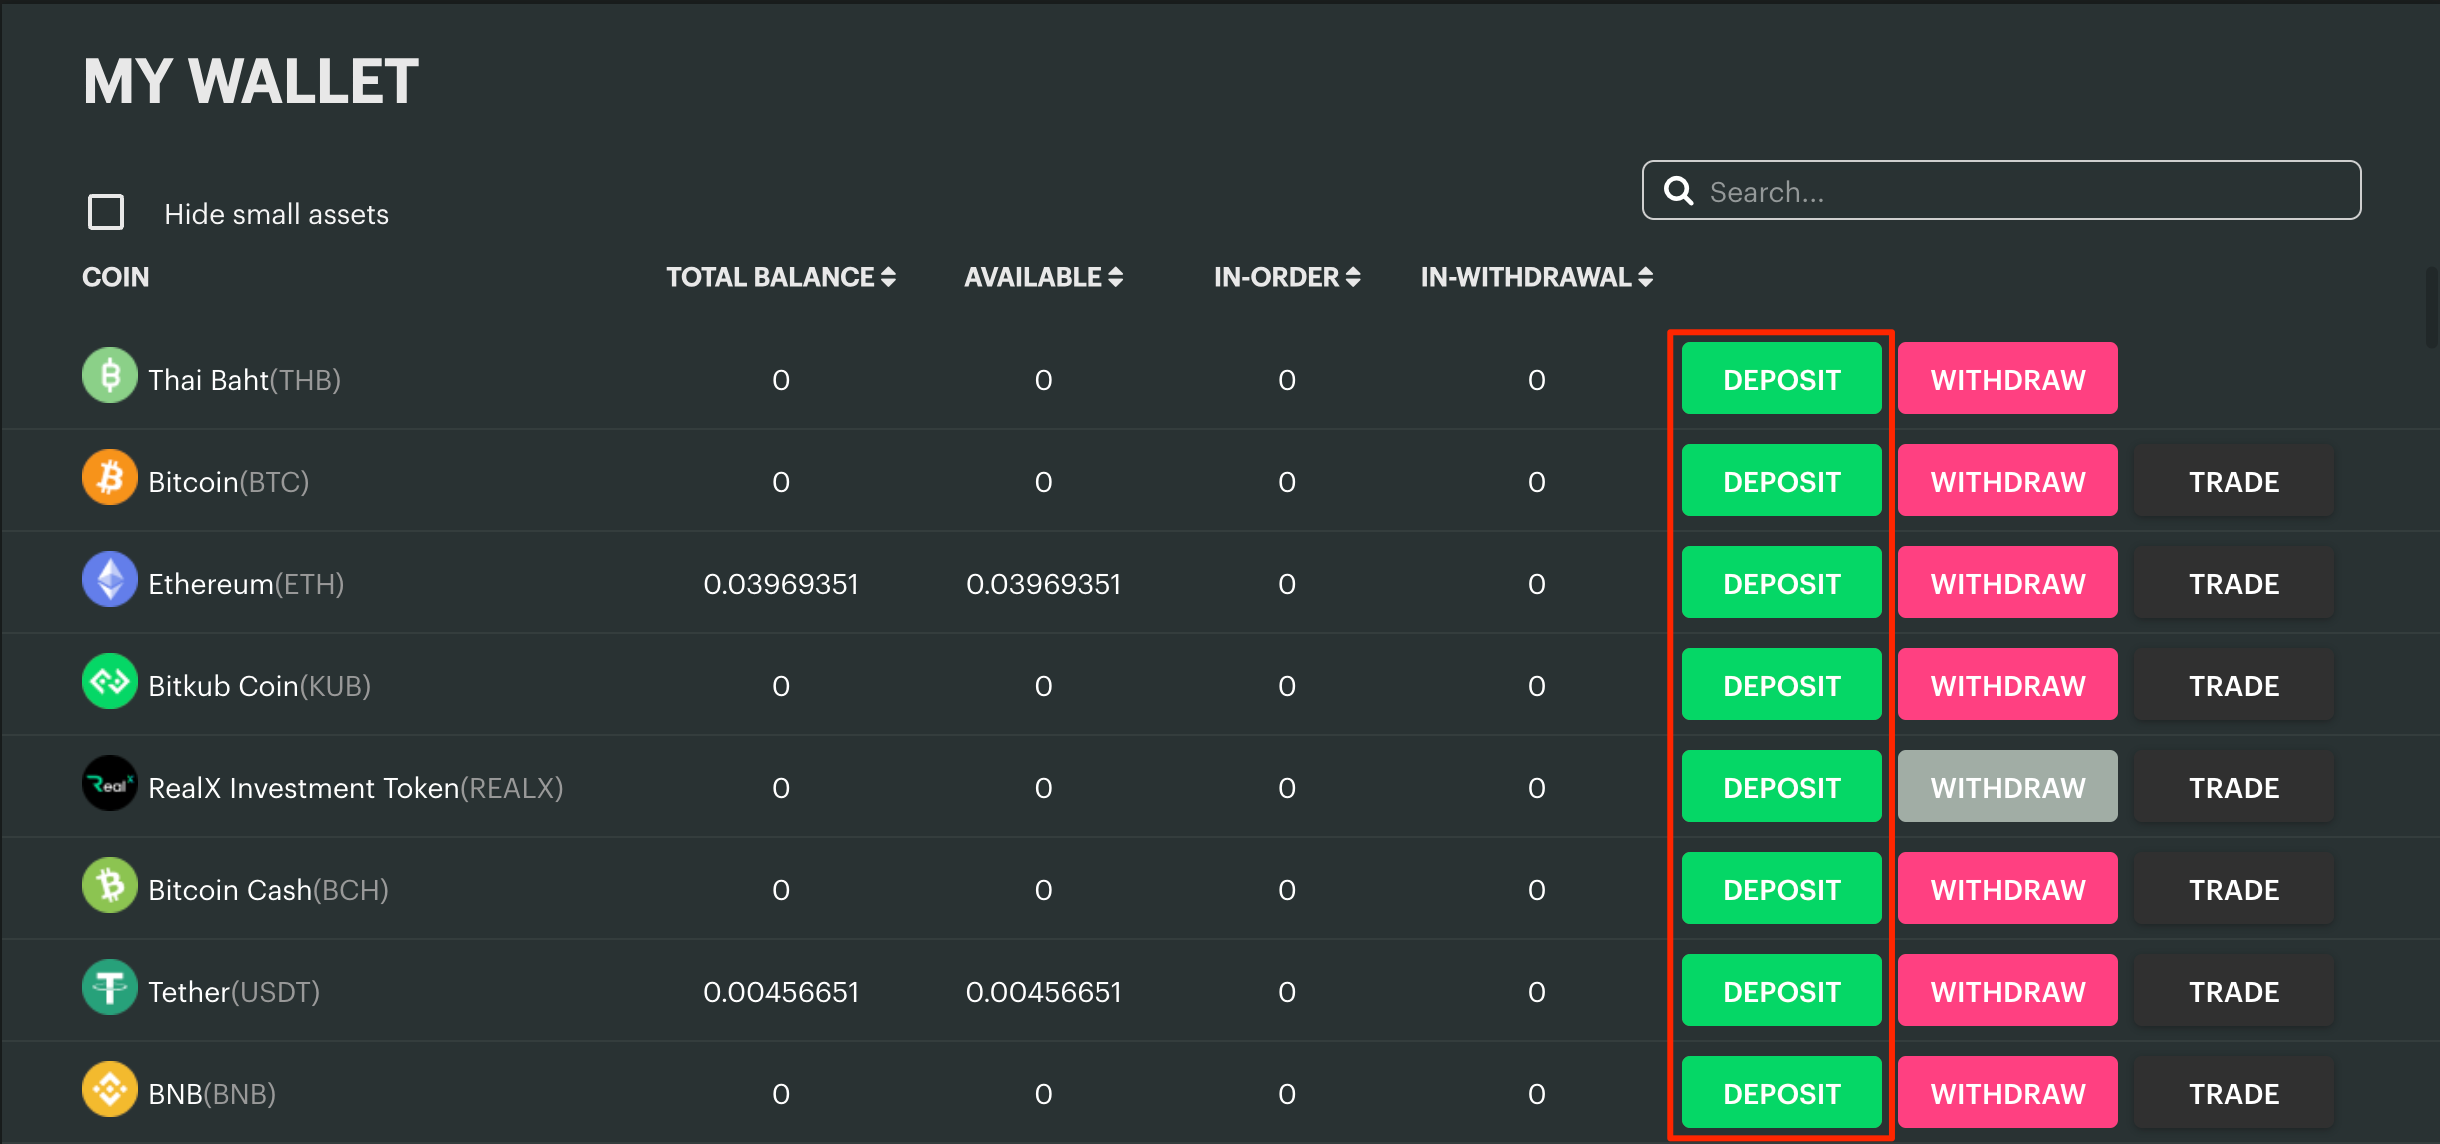
Task: Sort by In-Order column
Action: [1286, 277]
